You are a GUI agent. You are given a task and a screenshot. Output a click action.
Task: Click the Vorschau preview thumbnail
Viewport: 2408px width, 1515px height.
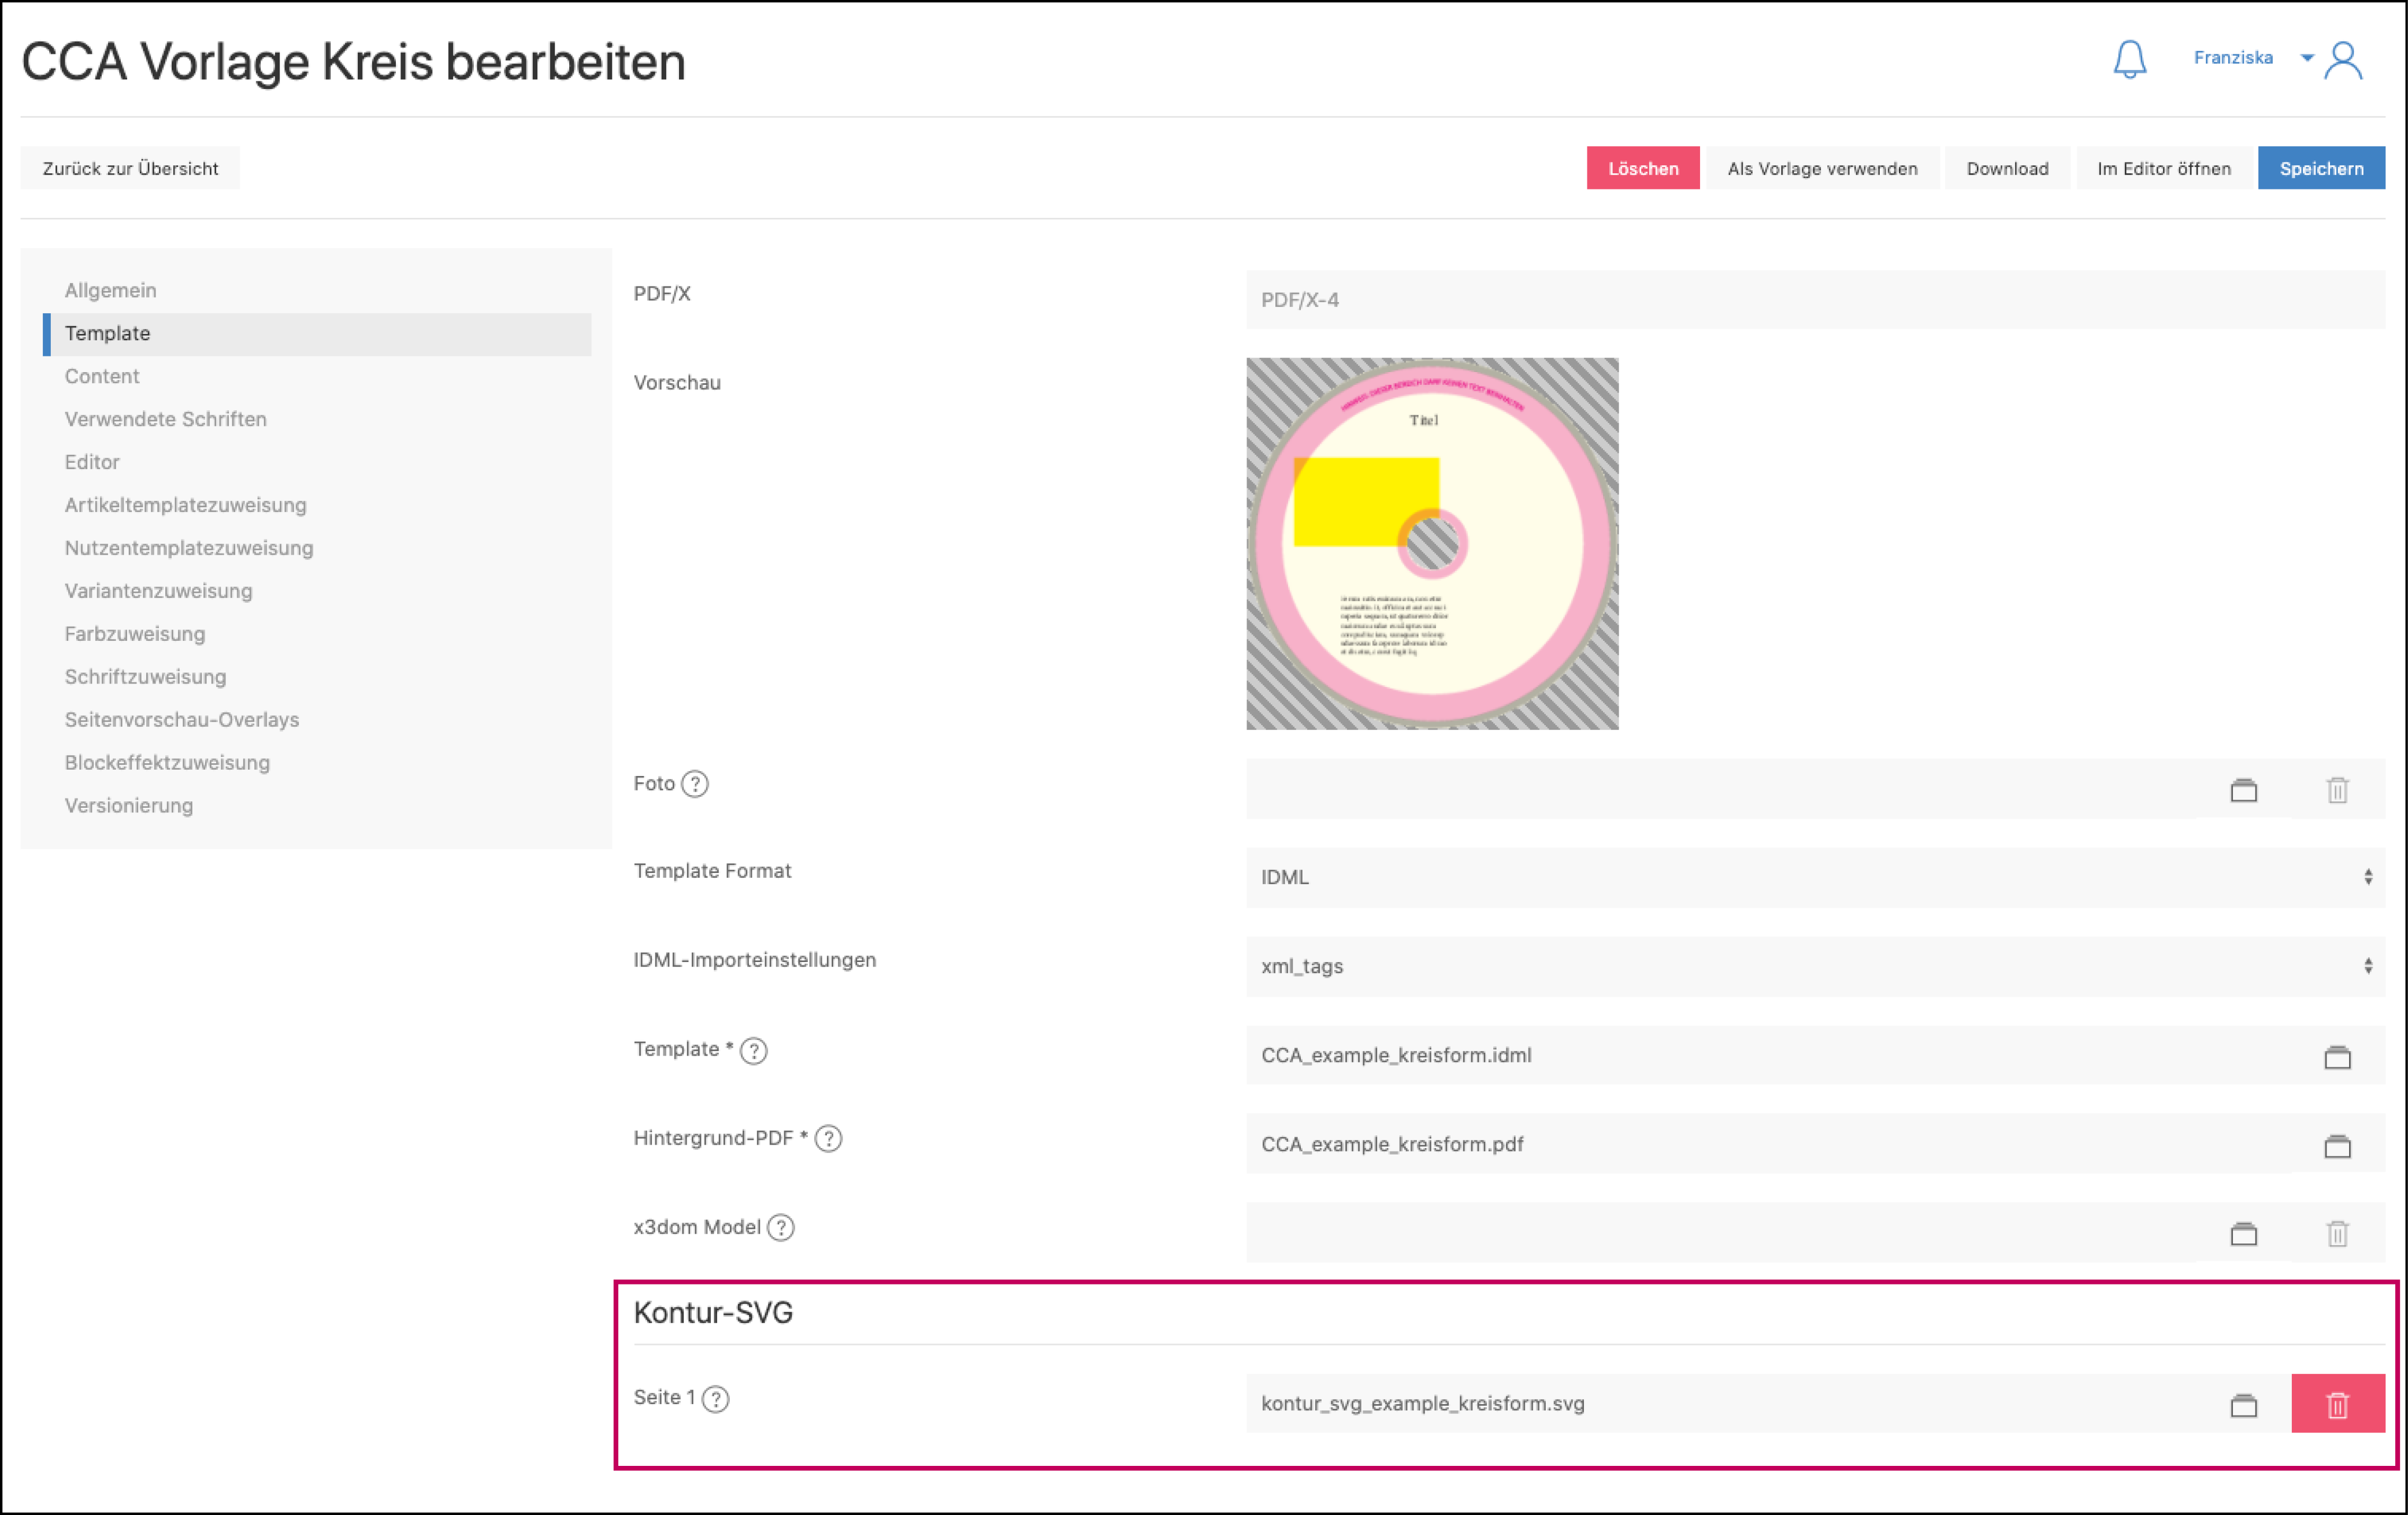(1432, 544)
